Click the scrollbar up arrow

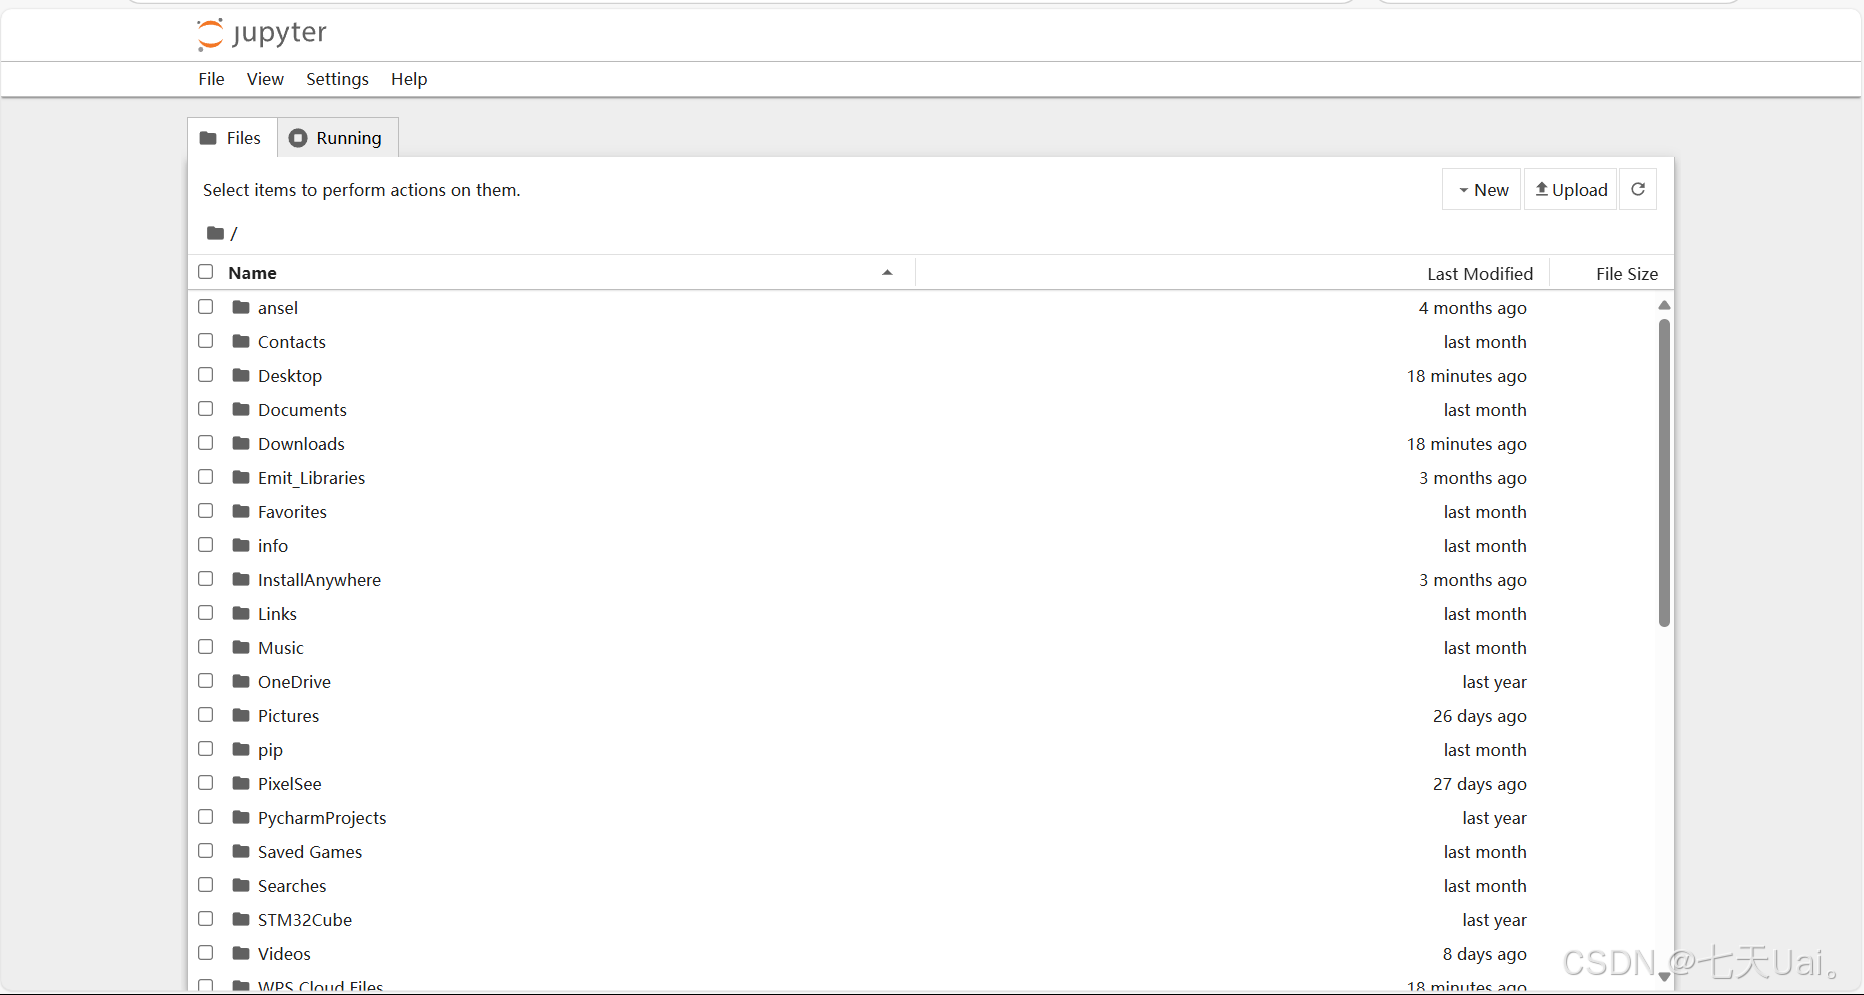coord(1664,305)
